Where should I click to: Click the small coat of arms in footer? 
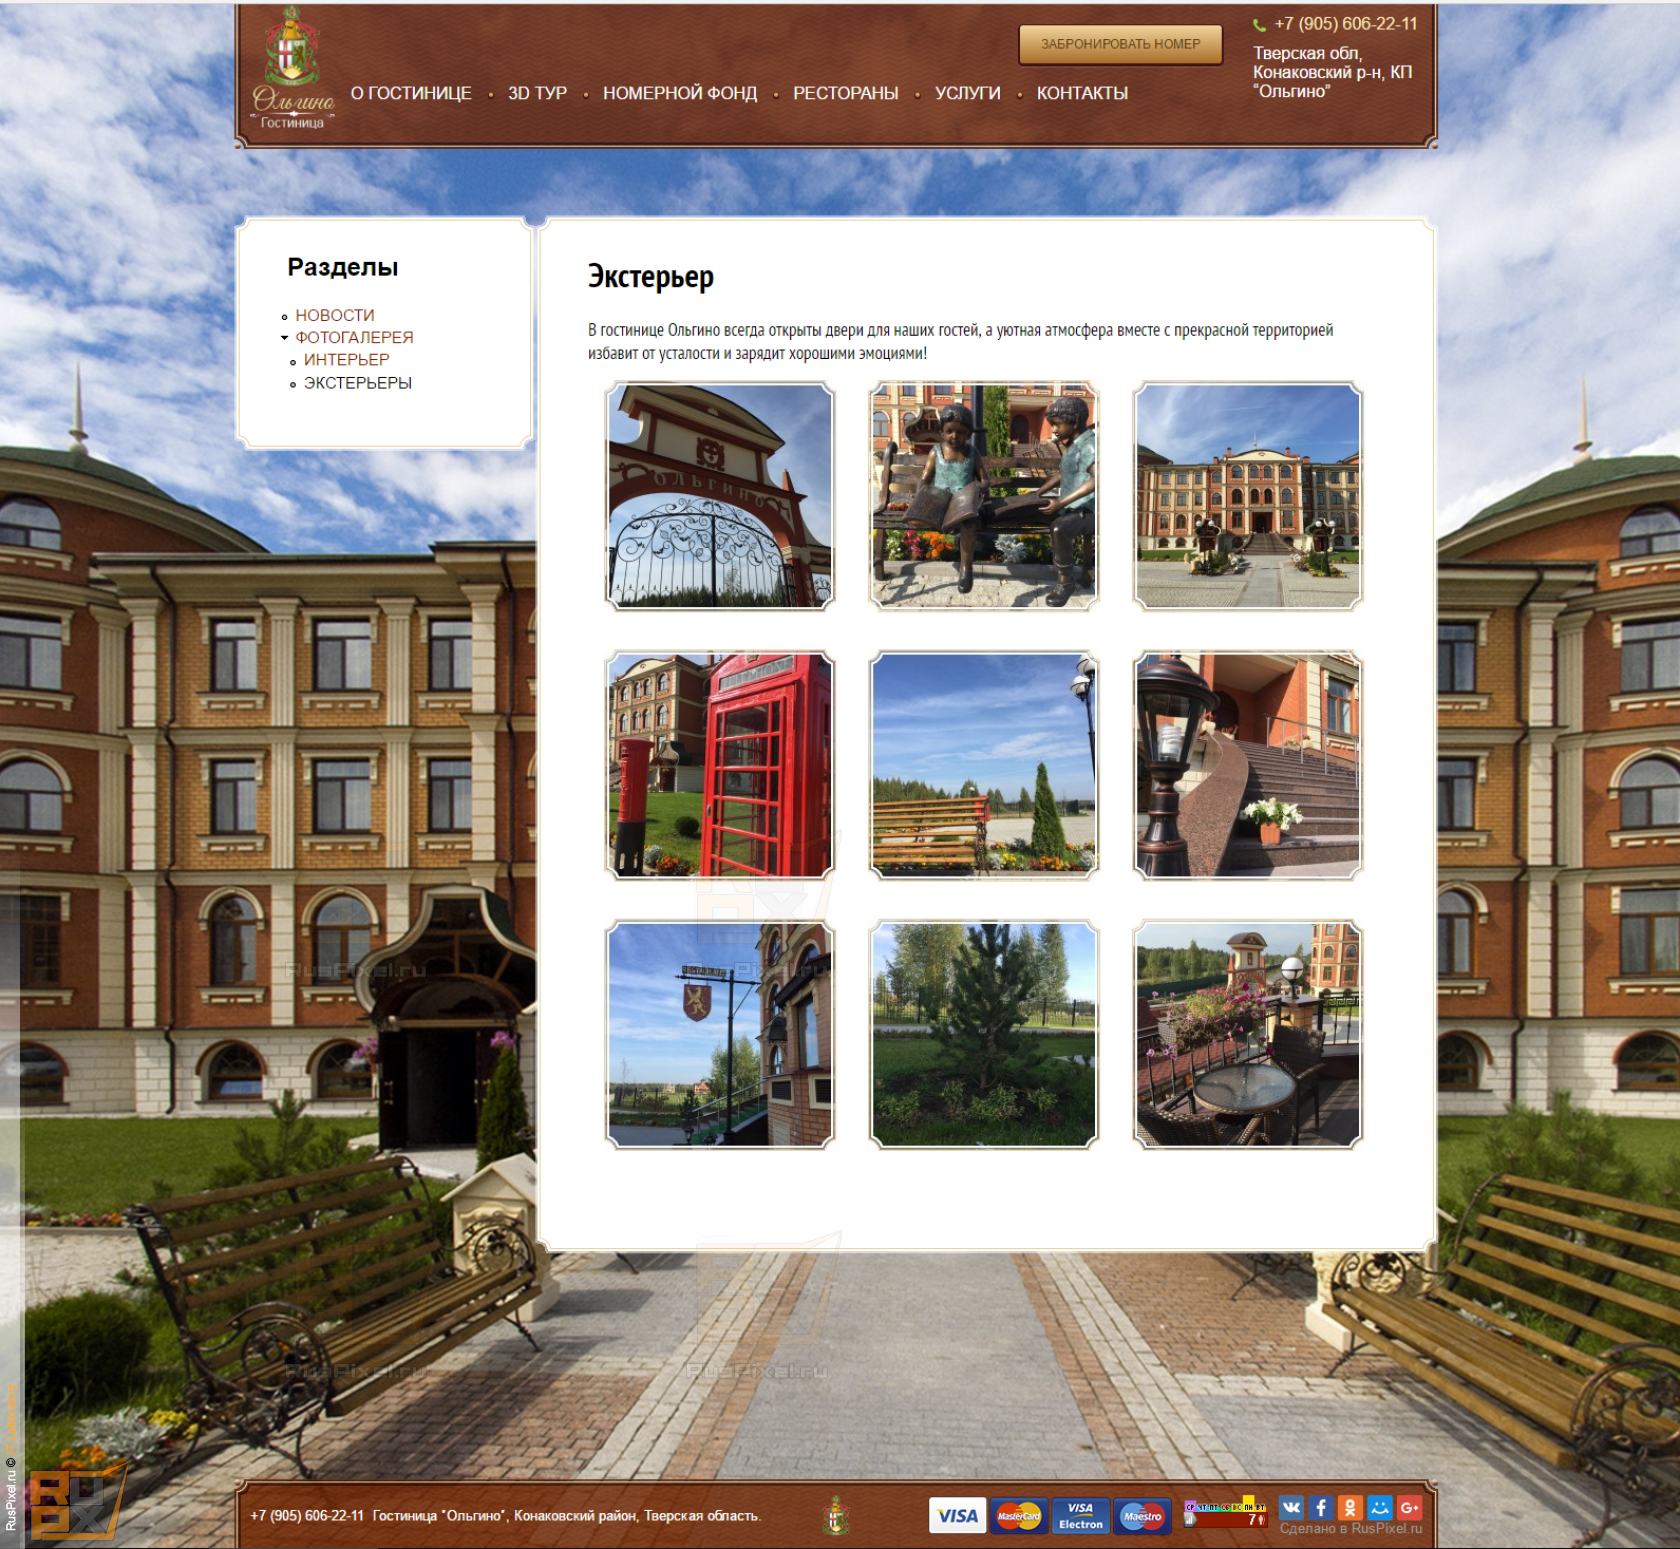tap(836, 1516)
